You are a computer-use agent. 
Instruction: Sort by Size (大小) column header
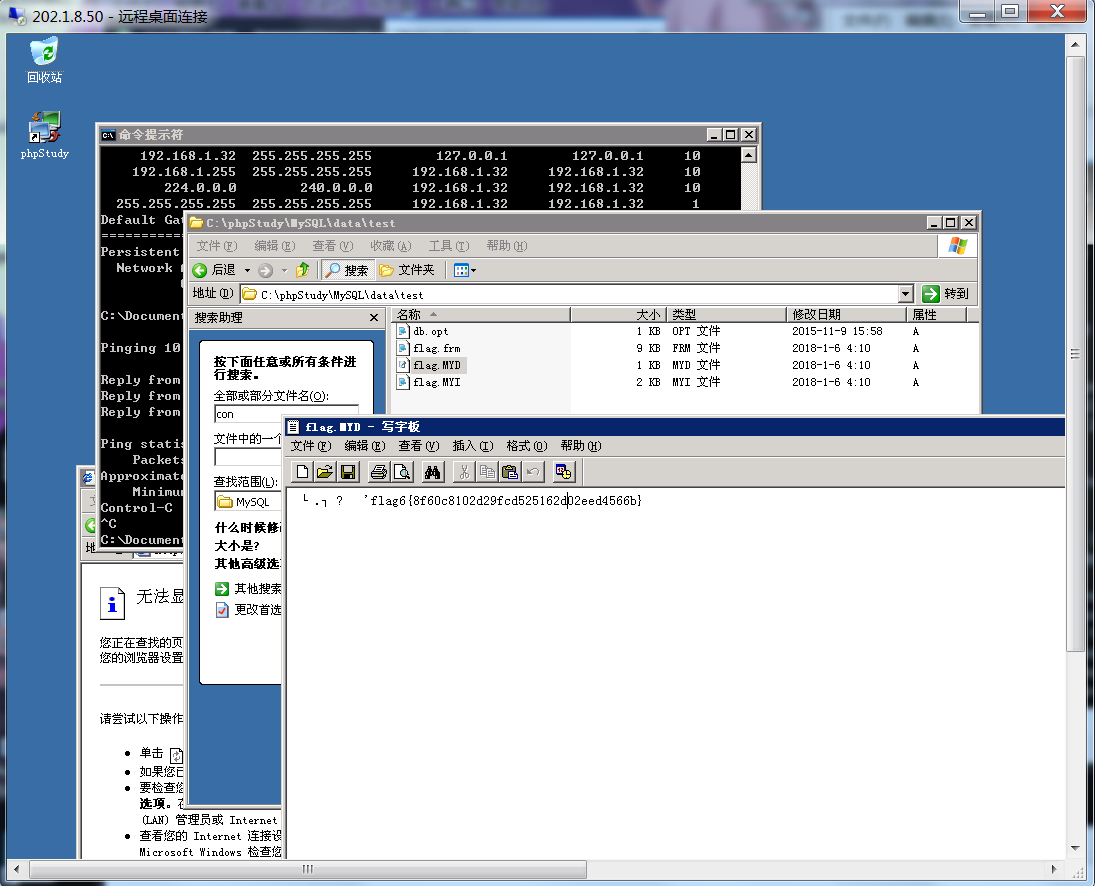pos(618,315)
